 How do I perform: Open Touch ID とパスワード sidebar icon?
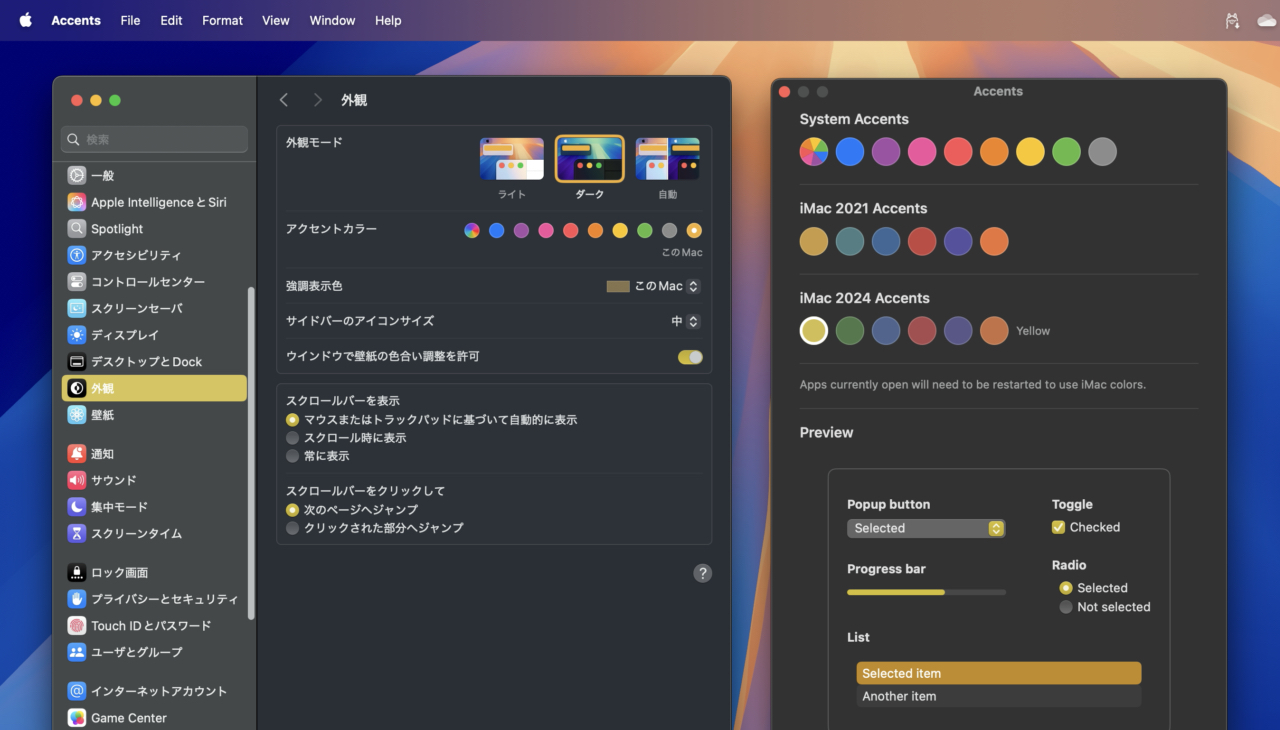[77, 625]
